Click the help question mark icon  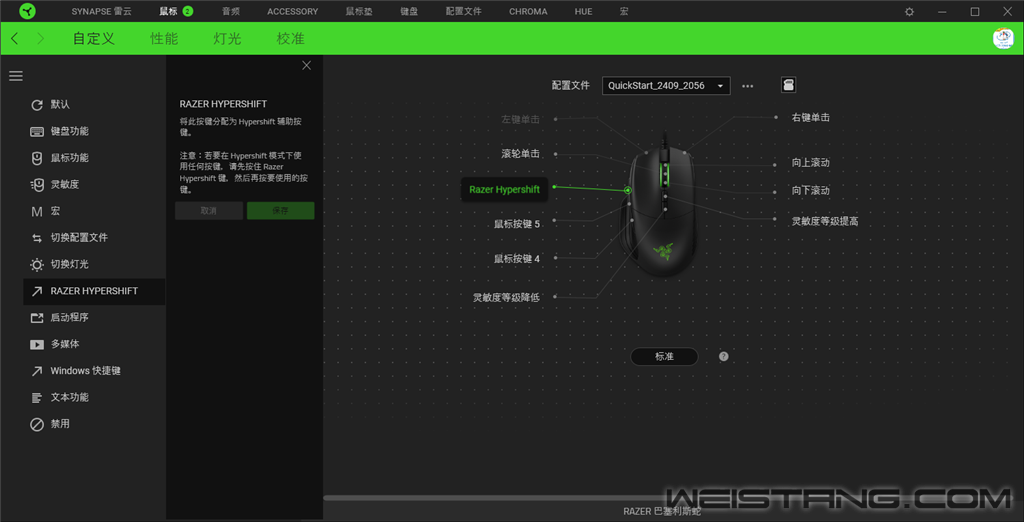pos(724,357)
